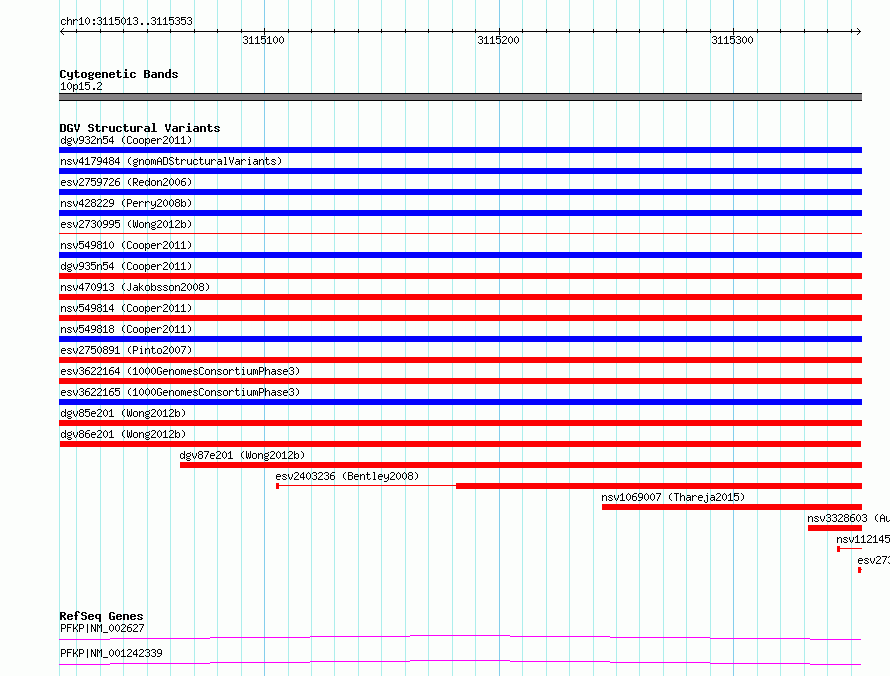Click the dgv932n54 (Cooper2011) variant label
The height and width of the screenshot is (676, 890).
[126, 140]
